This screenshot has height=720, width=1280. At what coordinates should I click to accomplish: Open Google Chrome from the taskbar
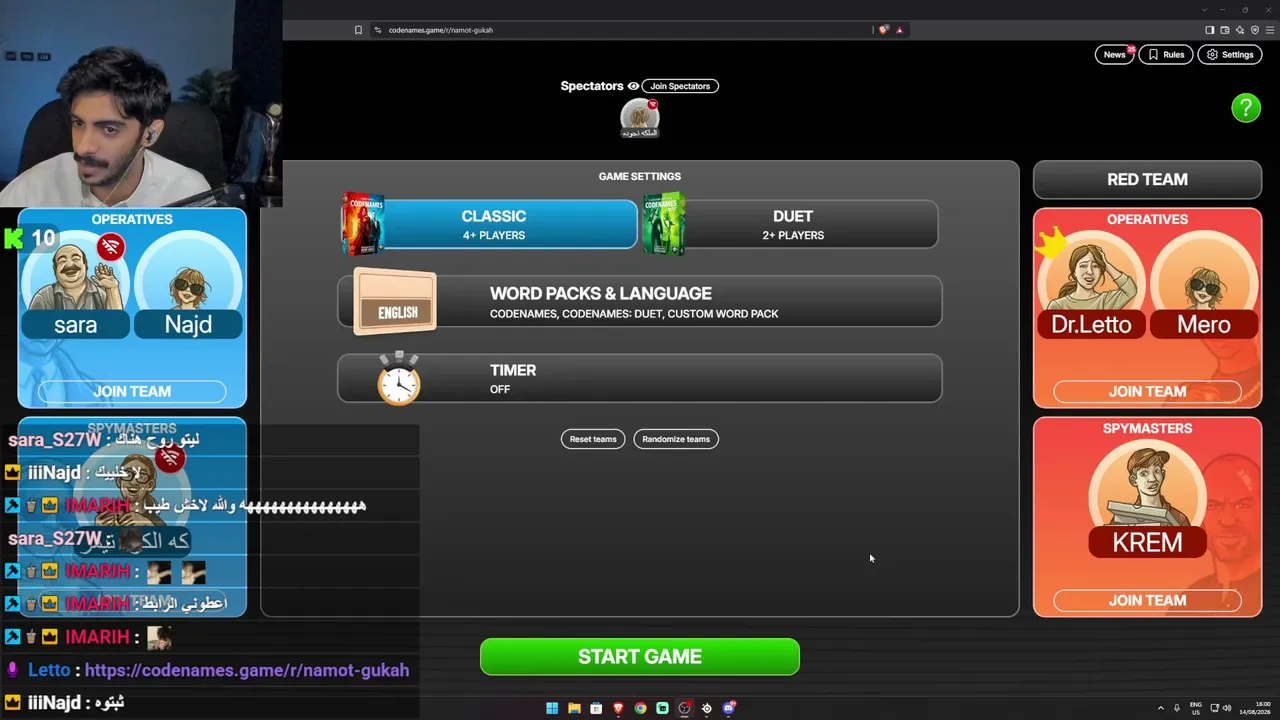(640, 708)
